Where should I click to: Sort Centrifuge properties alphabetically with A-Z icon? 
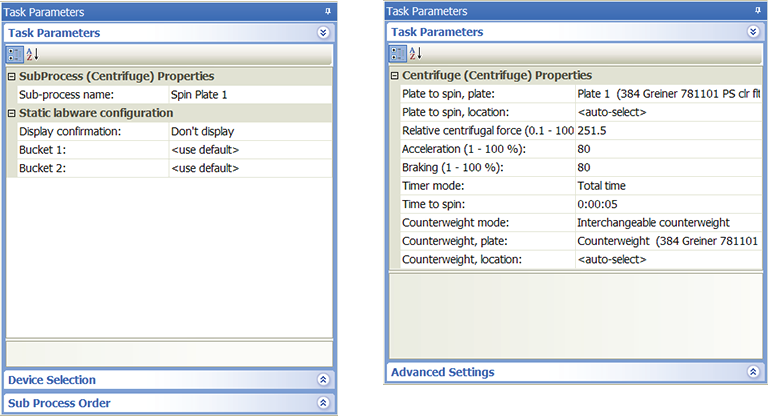(x=414, y=53)
